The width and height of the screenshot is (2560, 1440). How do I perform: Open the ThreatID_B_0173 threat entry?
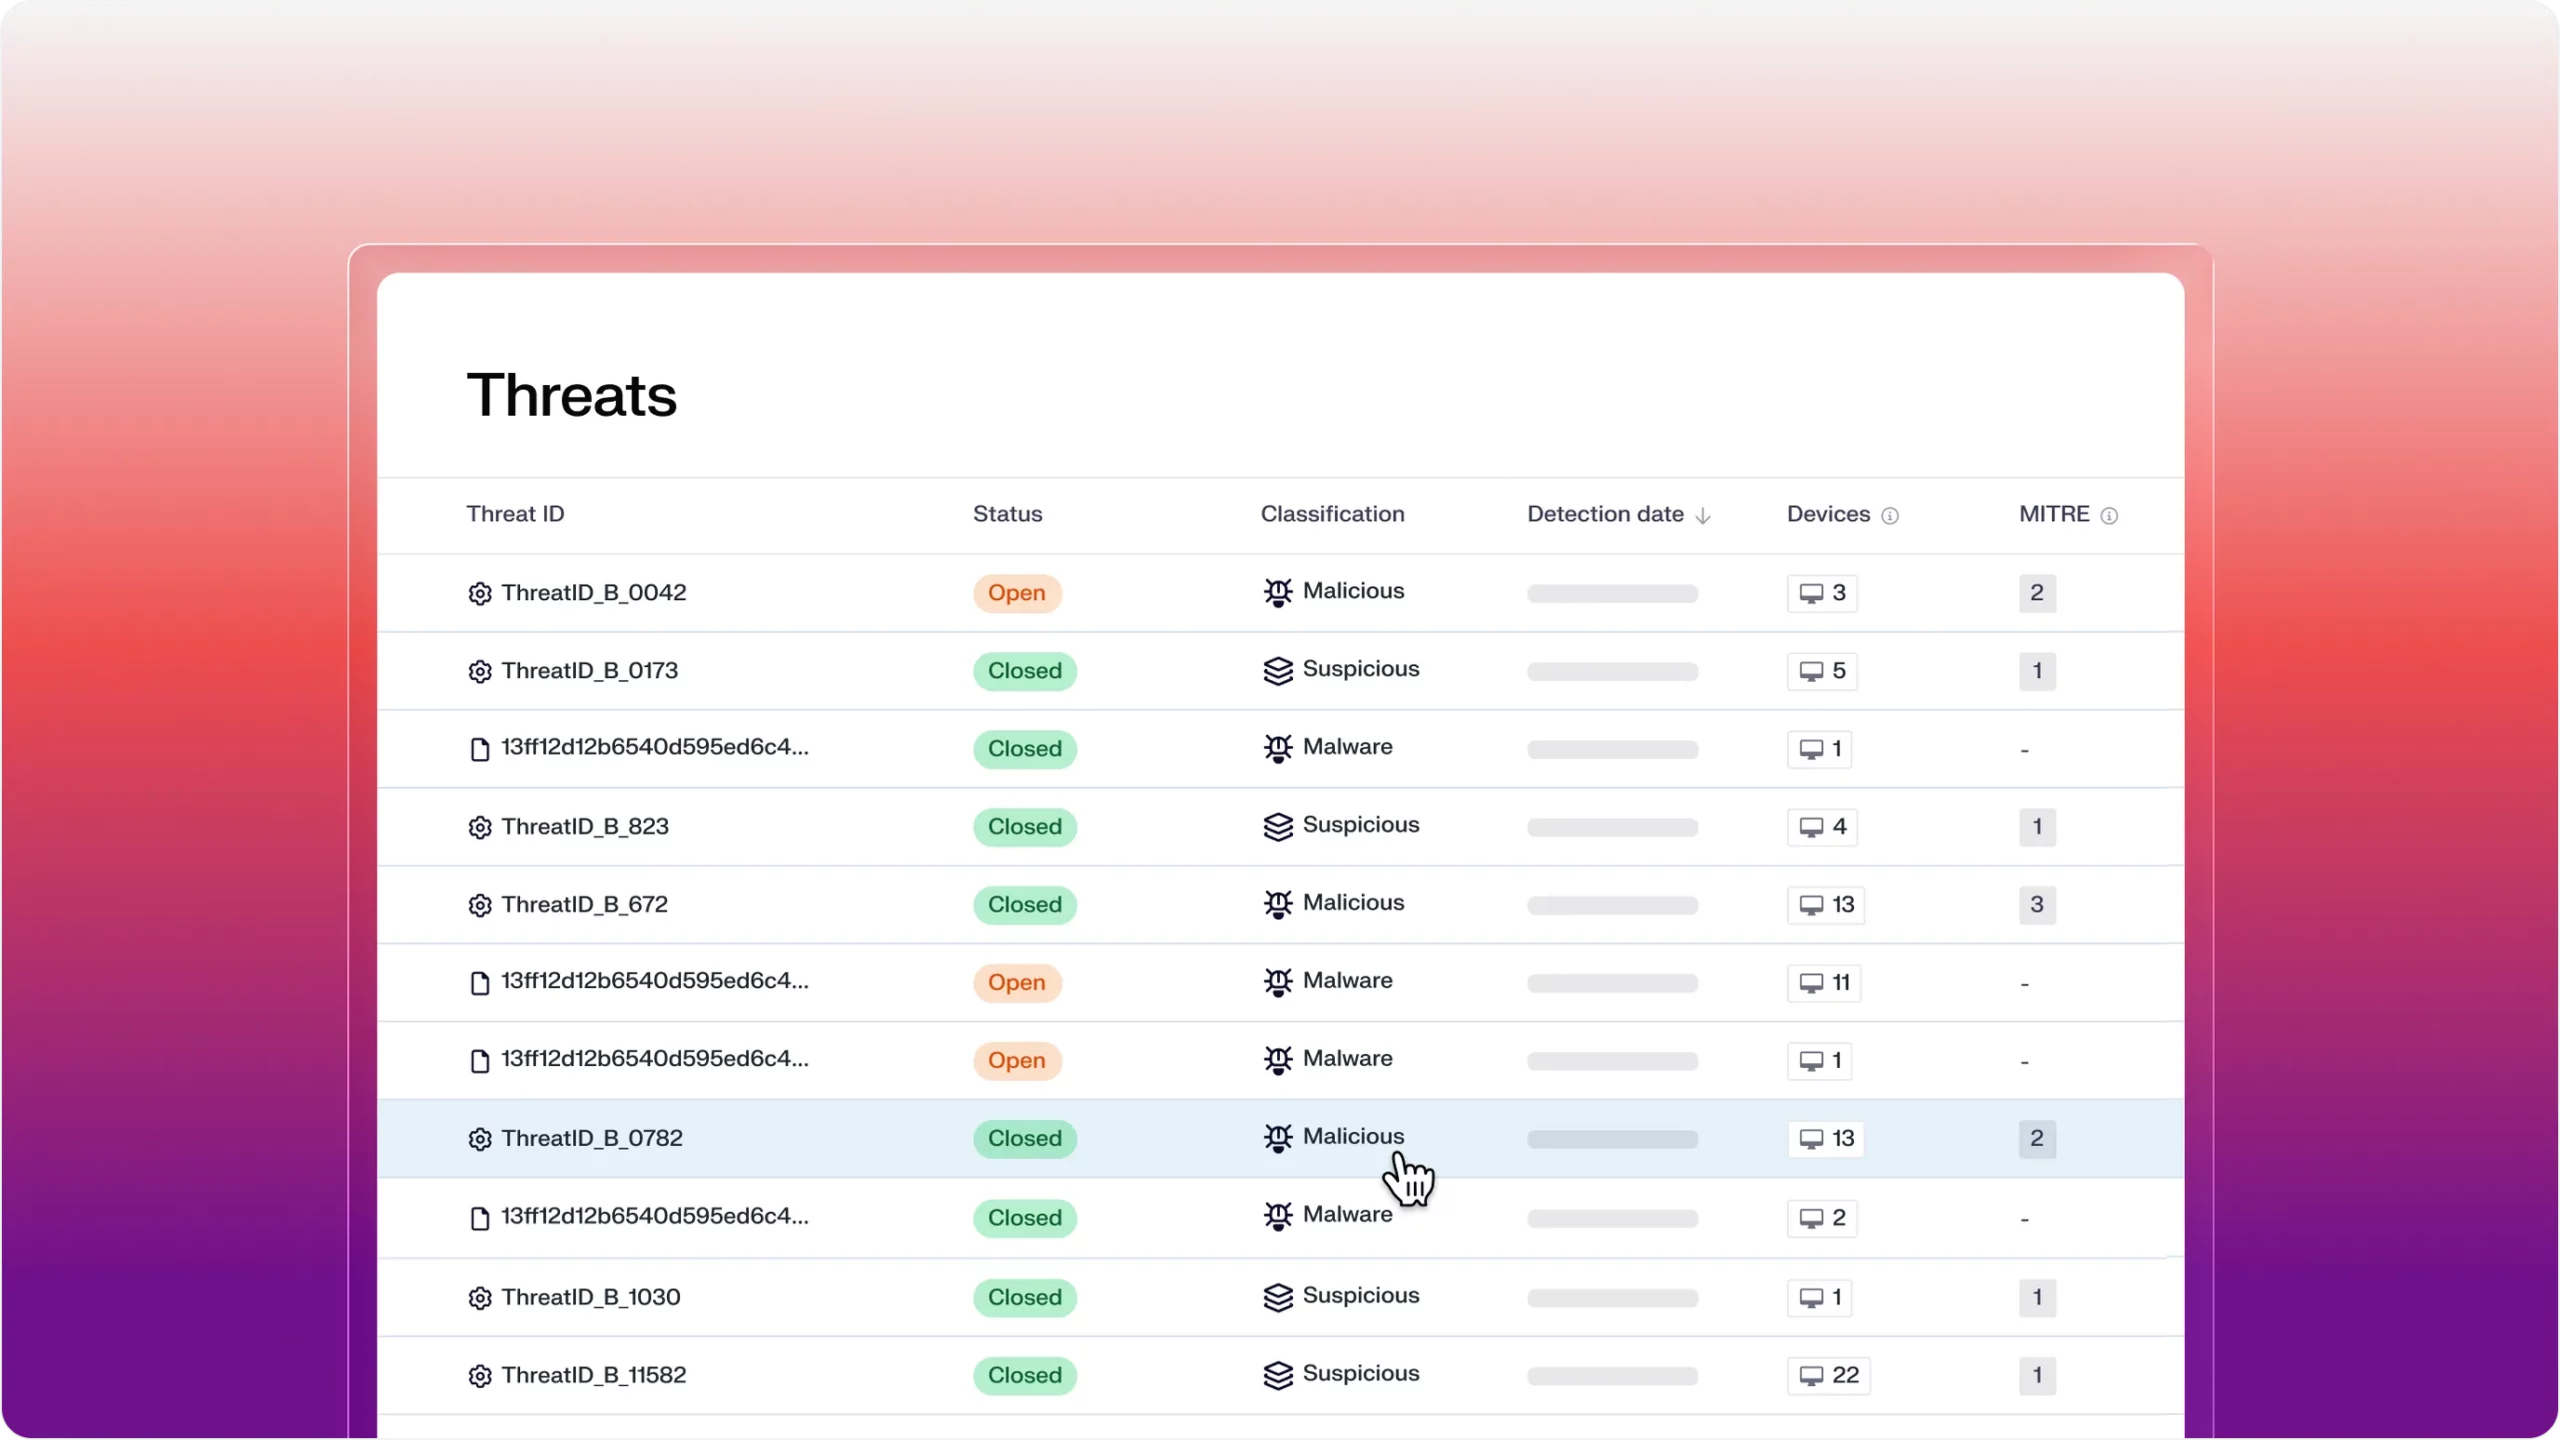(x=589, y=671)
